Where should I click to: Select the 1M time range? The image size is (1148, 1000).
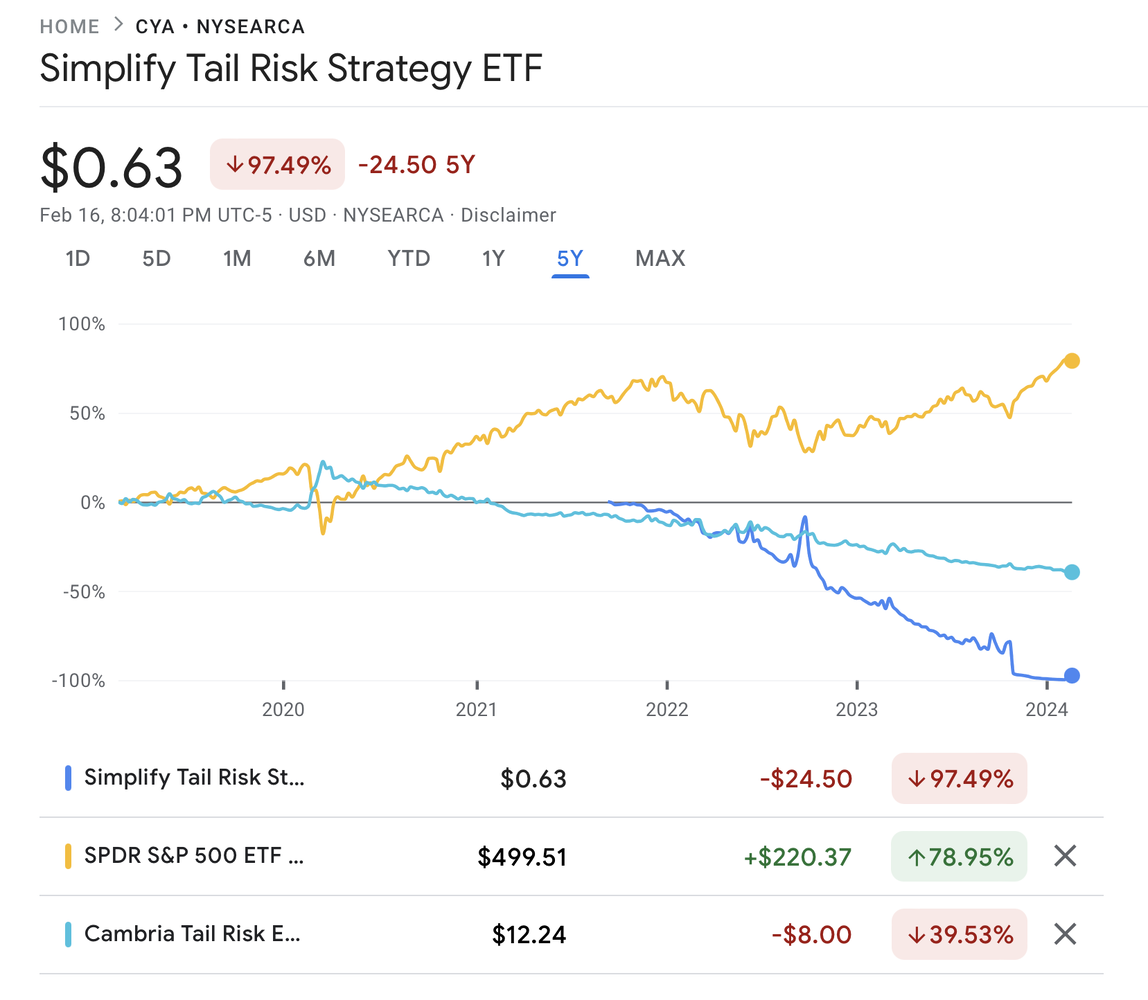(237, 259)
